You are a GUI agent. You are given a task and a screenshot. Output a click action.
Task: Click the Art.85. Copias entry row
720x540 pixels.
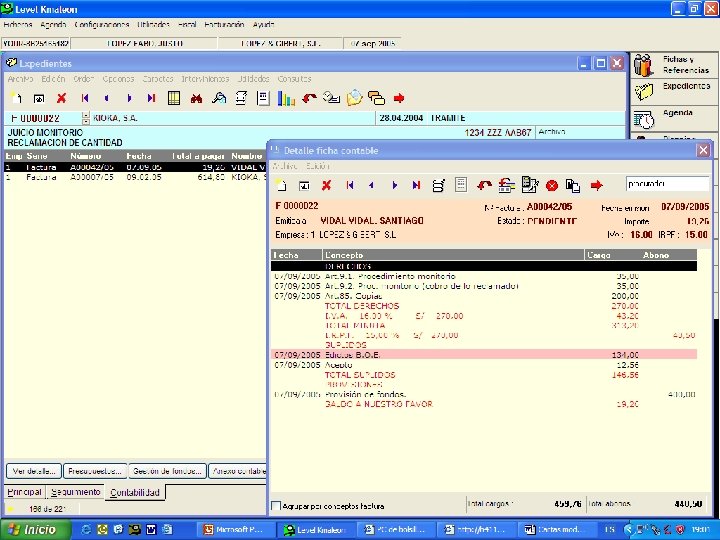[484, 296]
